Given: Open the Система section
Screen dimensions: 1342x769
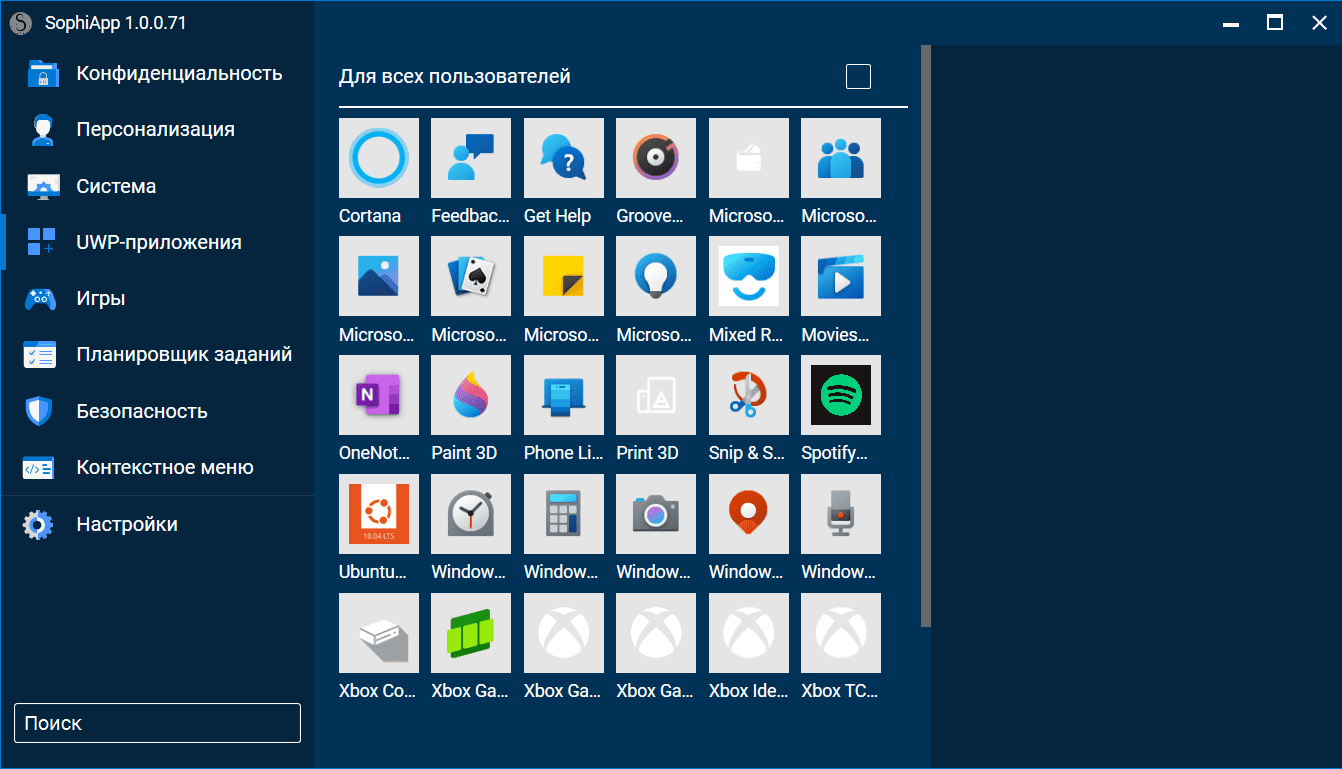Looking at the screenshot, I should 157,186.
